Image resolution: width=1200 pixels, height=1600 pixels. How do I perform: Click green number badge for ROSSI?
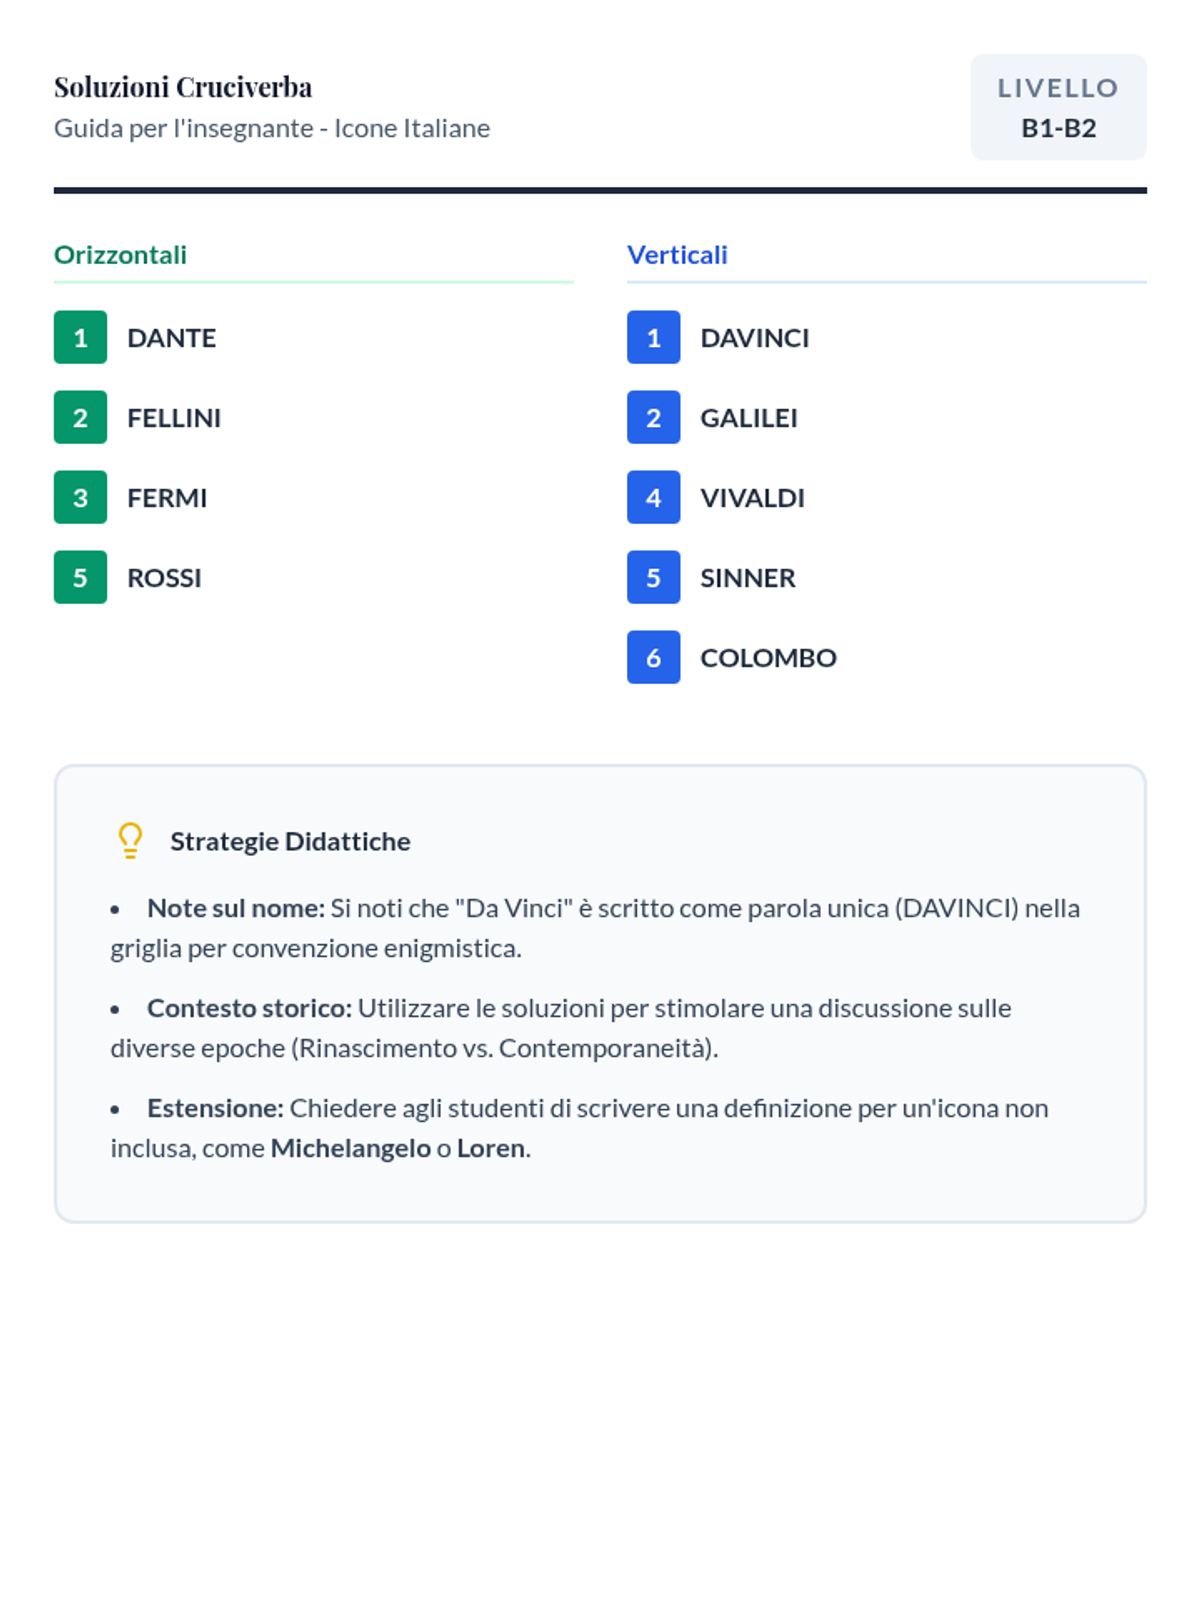coord(80,577)
